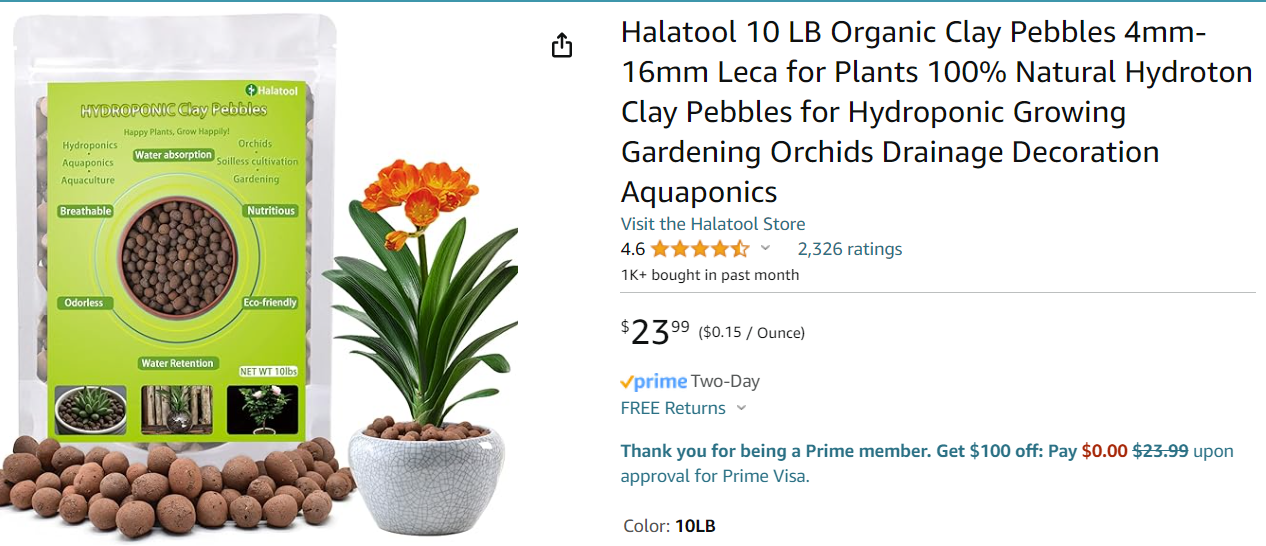1266x546 pixels.
Task: Open the 2,326 ratings link
Action: click(x=849, y=249)
